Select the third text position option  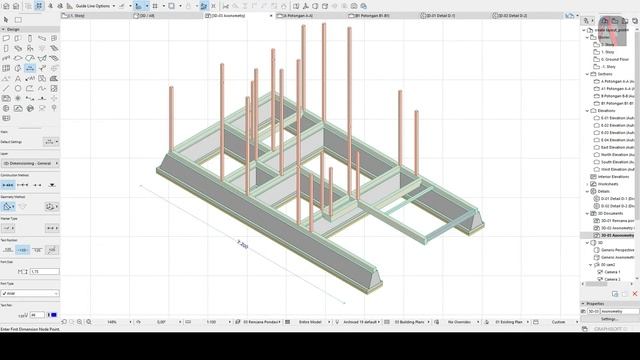coord(37,250)
